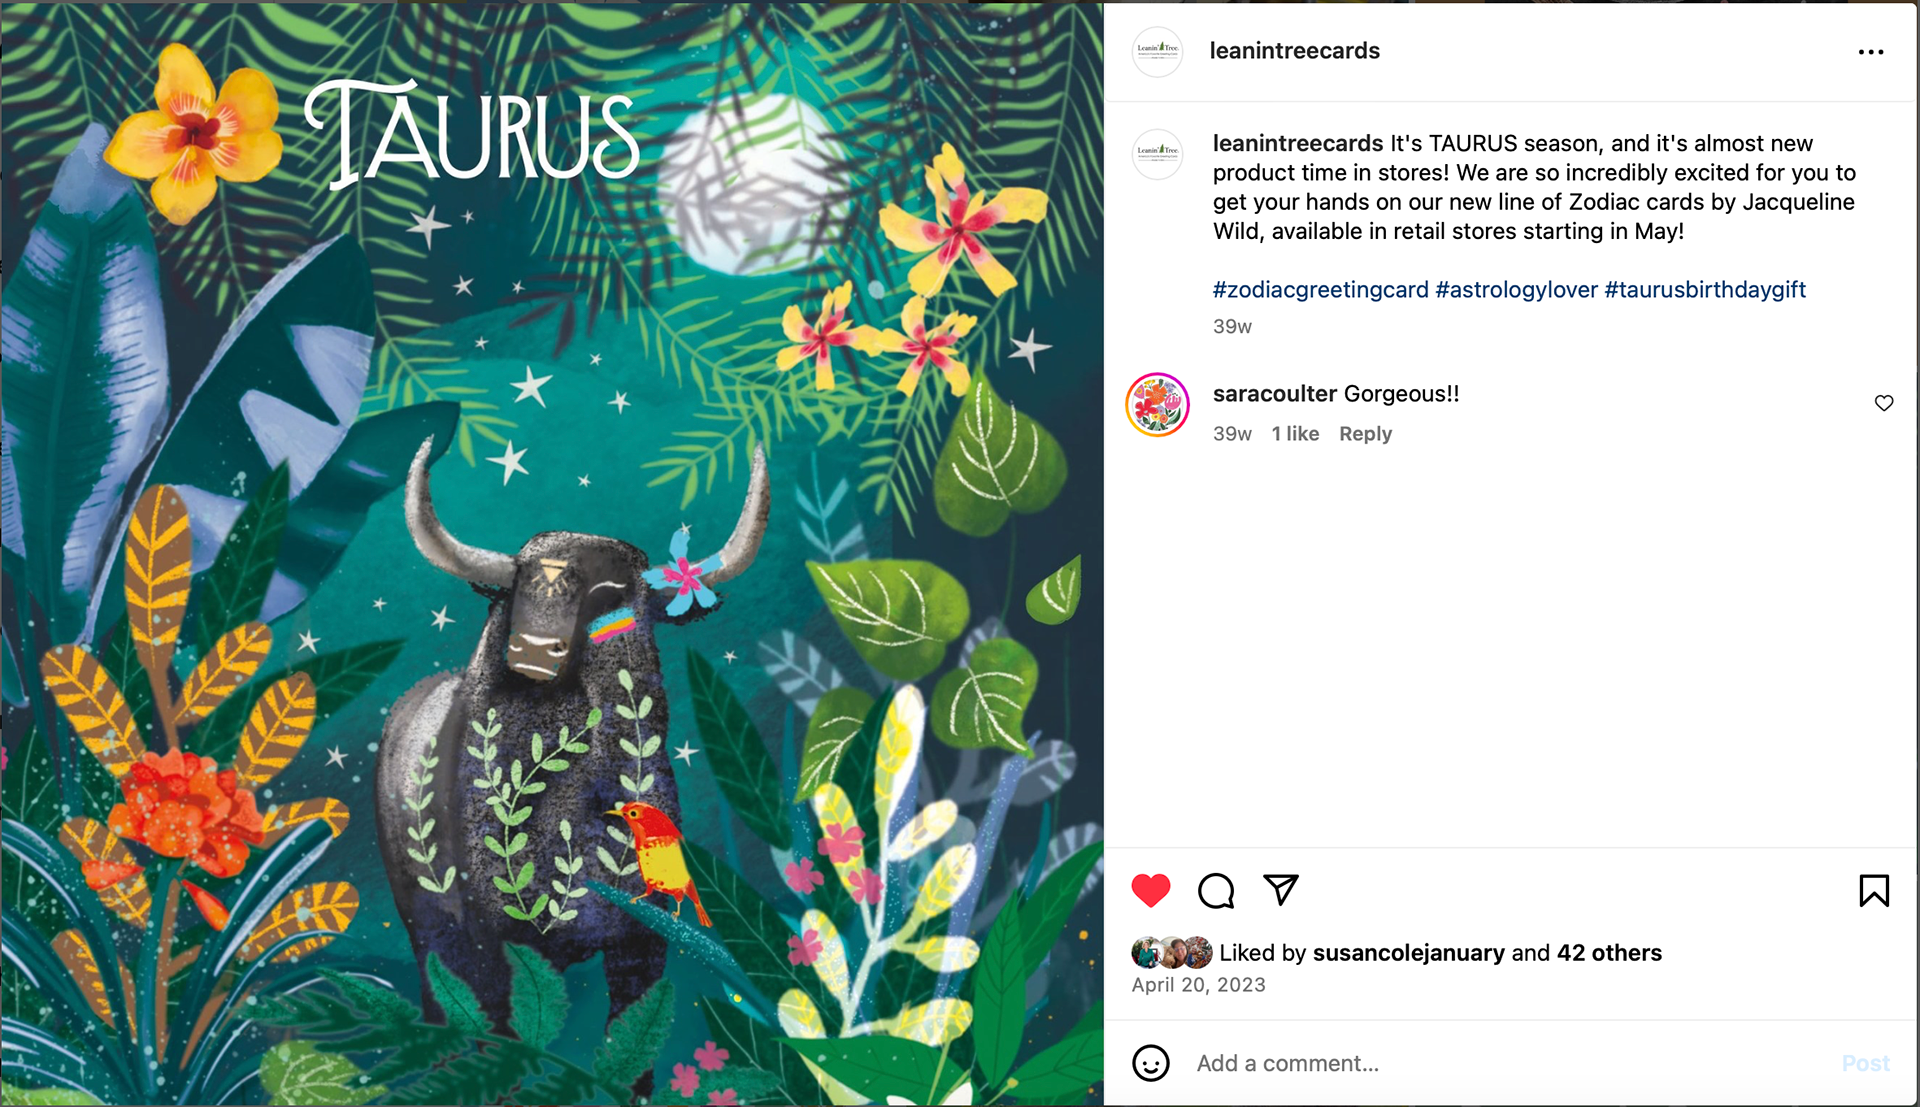Image resolution: width=1920 pixels, height=1107 pixels.
Task: Click leanintreecards avatar beside caption
Action: point(1157,154)
